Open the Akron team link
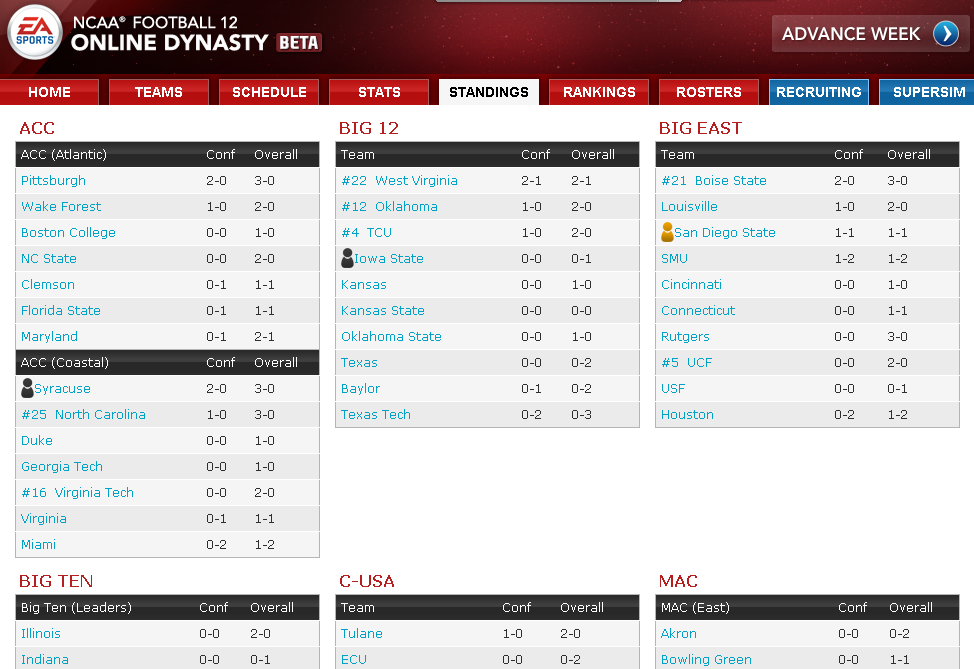This screenshot has width=974, height=669. (679, 634)
